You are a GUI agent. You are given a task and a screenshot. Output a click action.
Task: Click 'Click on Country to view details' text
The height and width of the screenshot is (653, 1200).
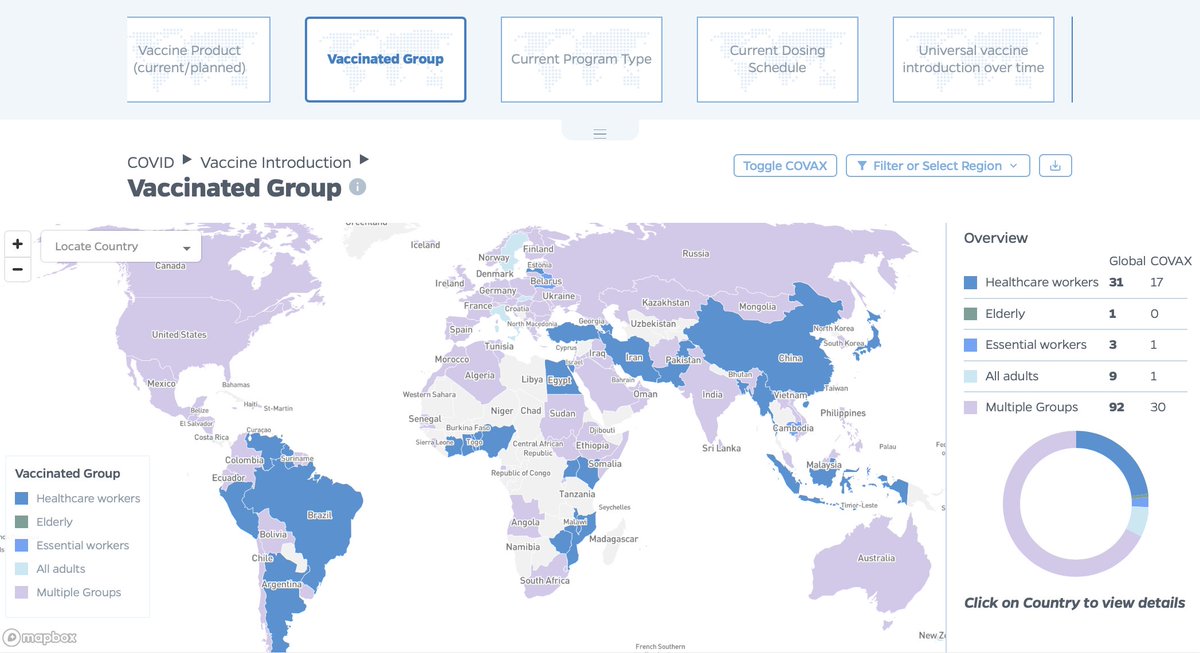pos(1074,603)
